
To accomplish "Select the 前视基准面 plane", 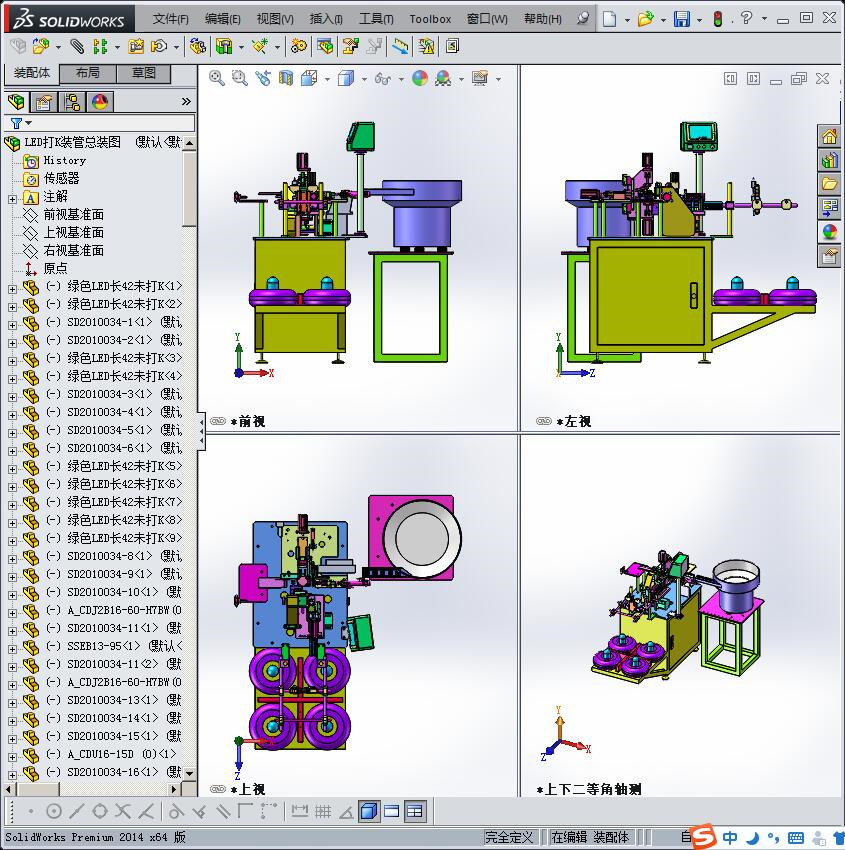I will (x=74, y=215).
